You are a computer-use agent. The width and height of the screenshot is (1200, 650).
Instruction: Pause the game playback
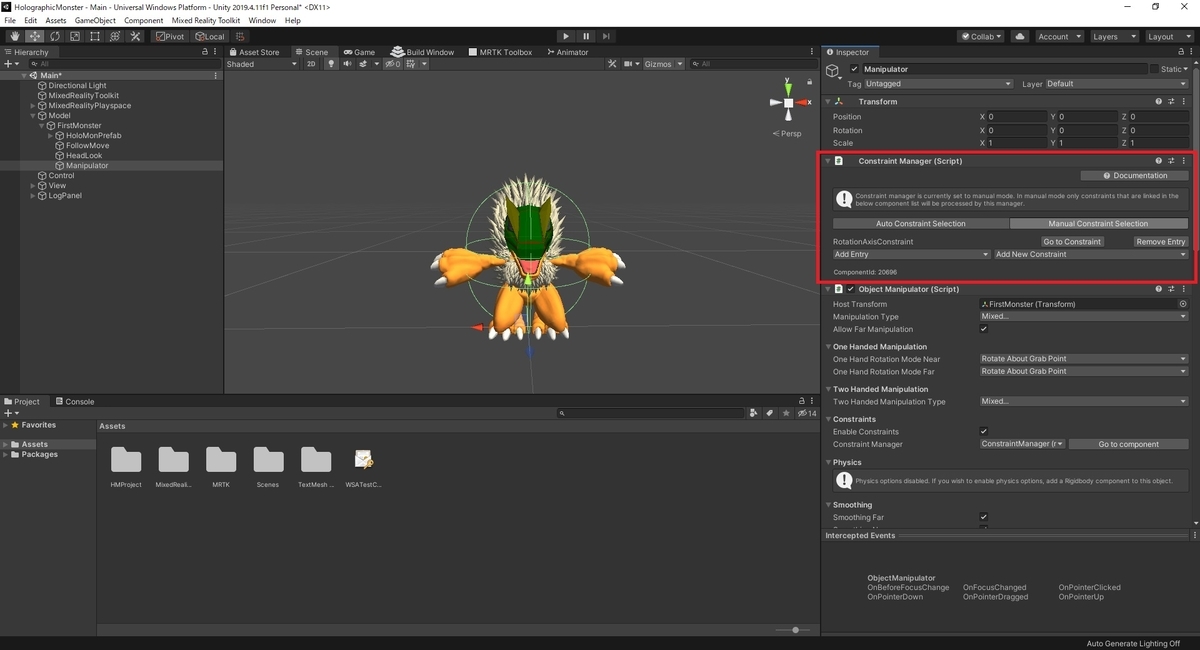pos(587,36)
